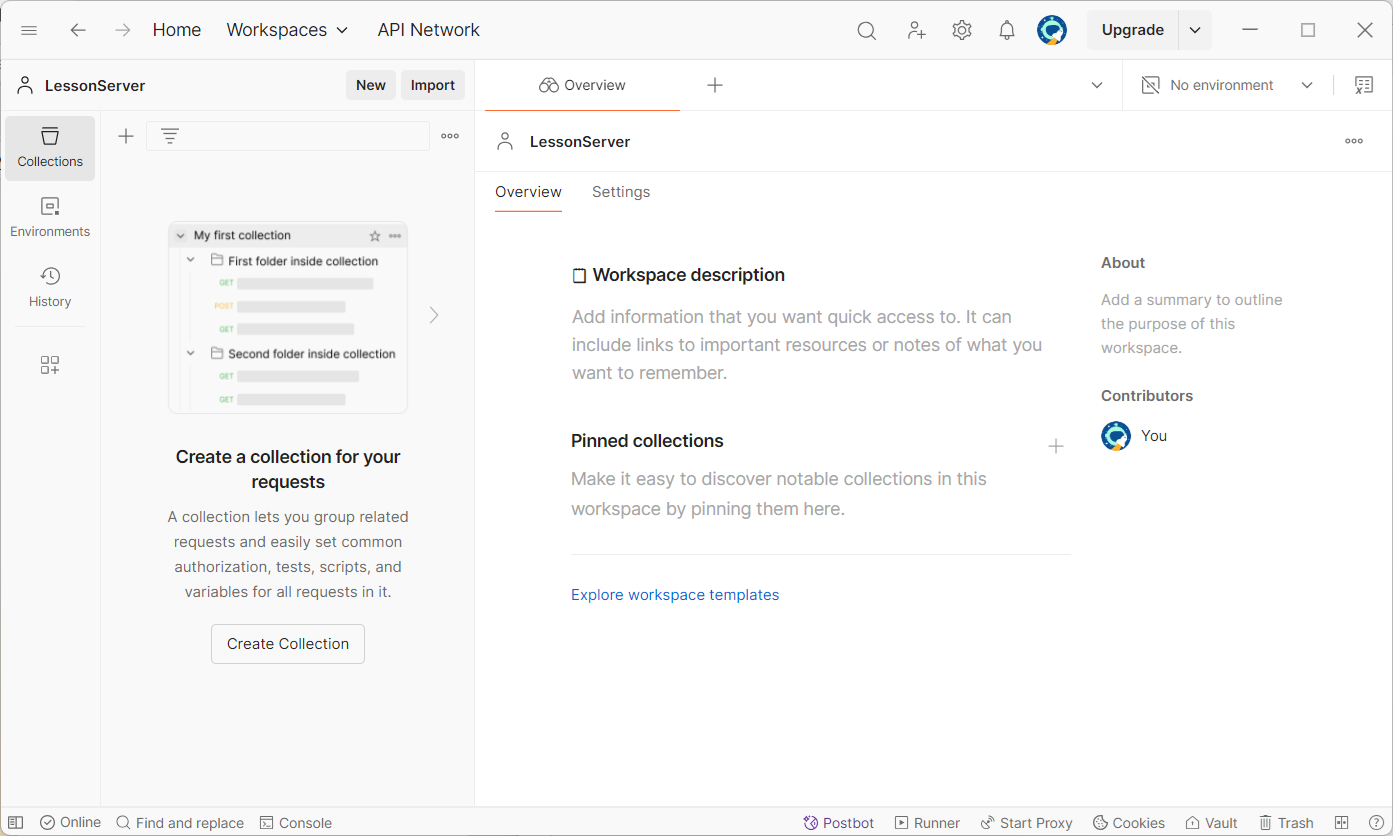This screenshot has height=836, width=1393.
Task: Open History in the sidebar
Action: tap(50, 288)
